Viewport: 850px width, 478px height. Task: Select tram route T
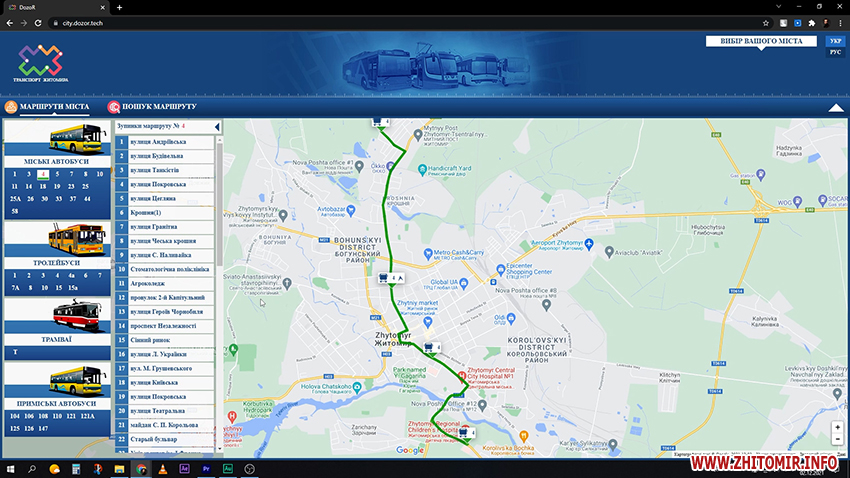coord(15,352)
